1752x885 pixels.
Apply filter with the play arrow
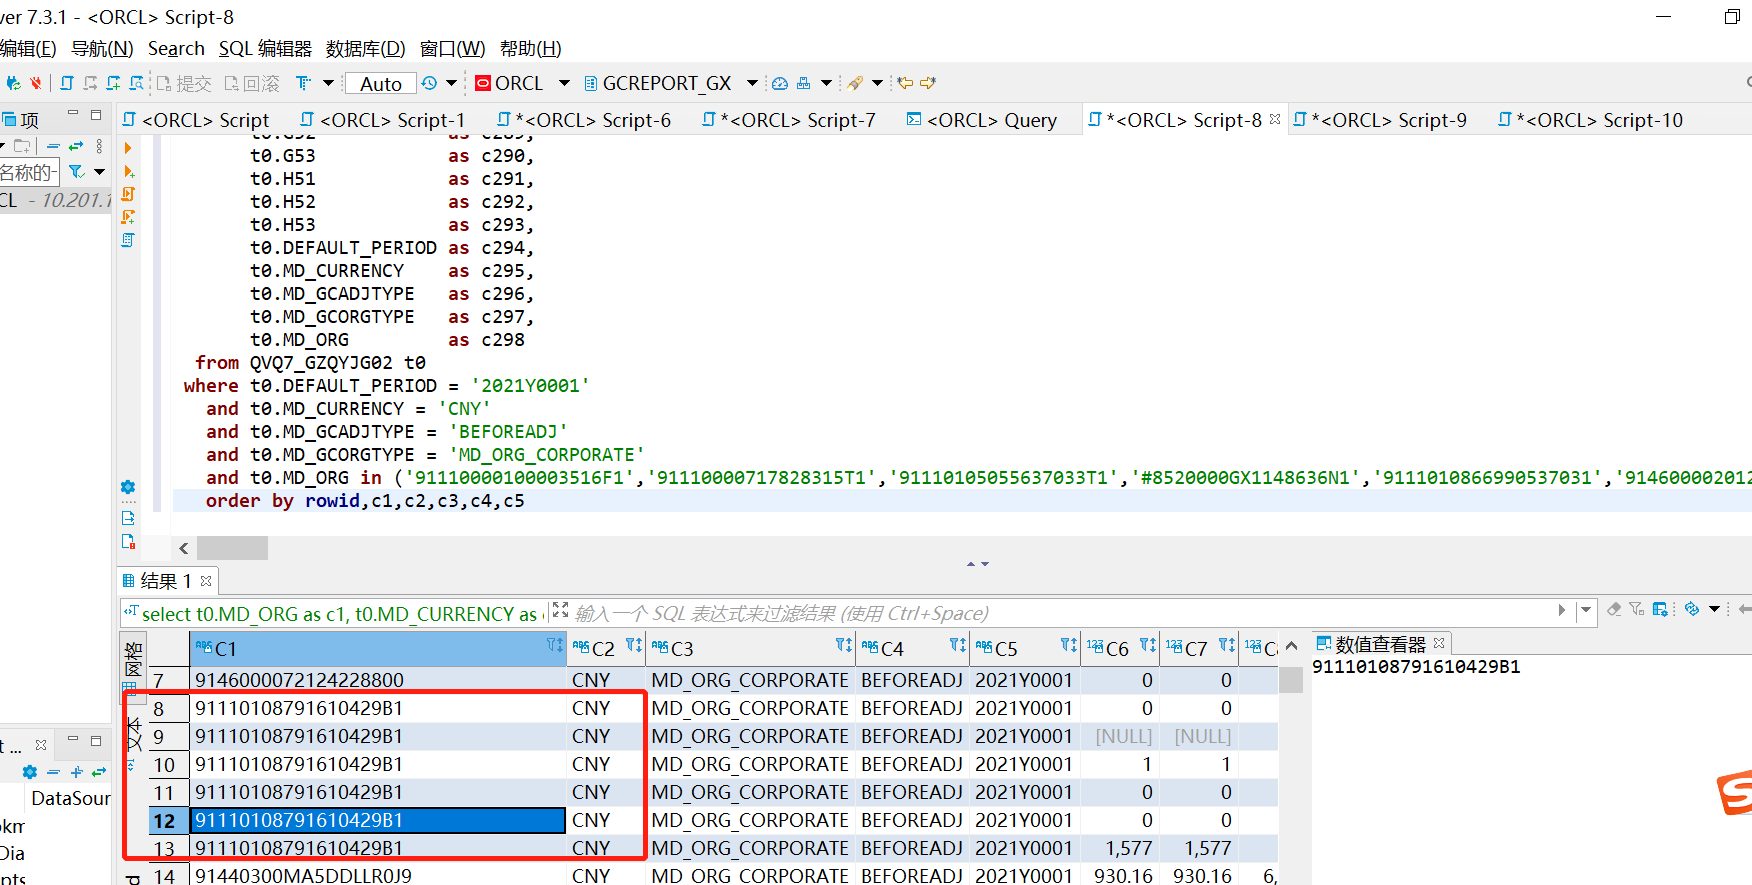click(1562, 610)
